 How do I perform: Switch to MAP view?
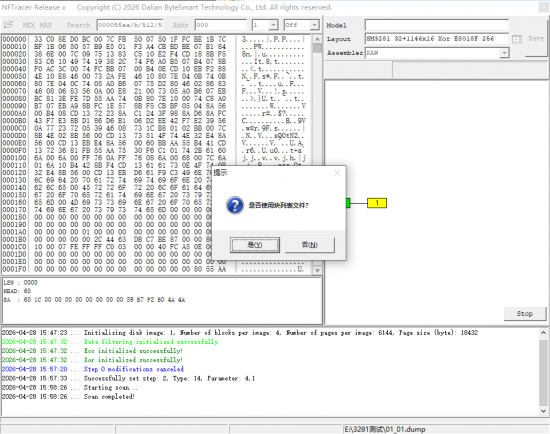(x=46, y=25)
